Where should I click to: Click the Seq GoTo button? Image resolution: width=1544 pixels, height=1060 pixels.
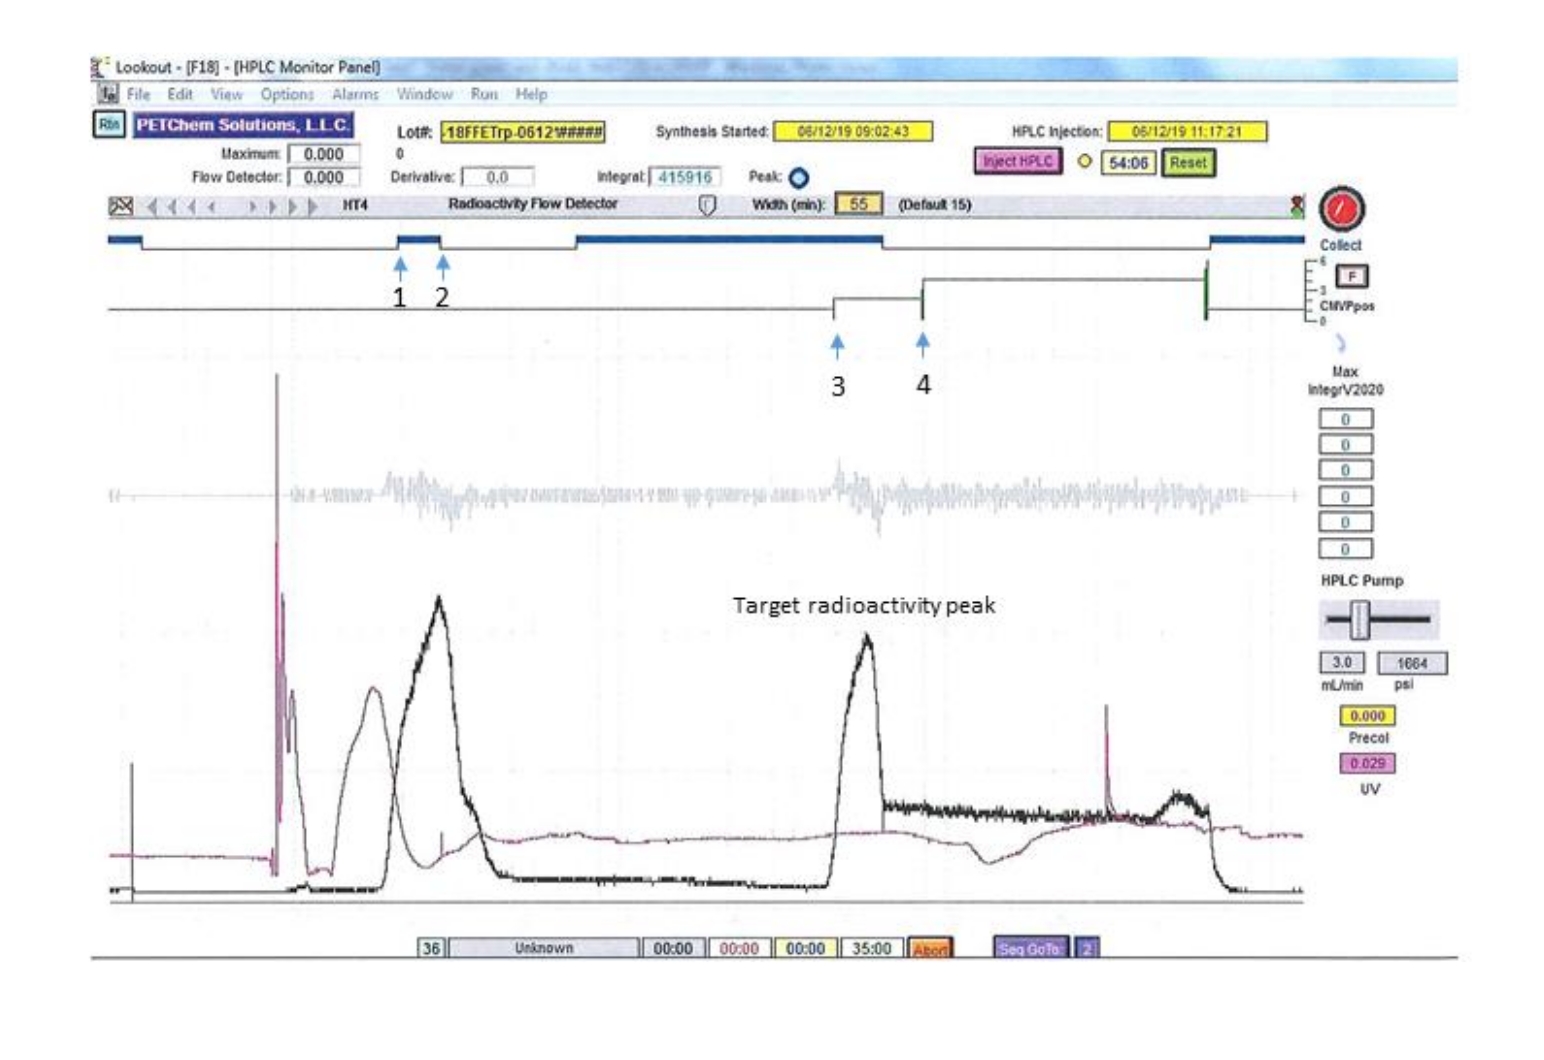(1030, 948)
